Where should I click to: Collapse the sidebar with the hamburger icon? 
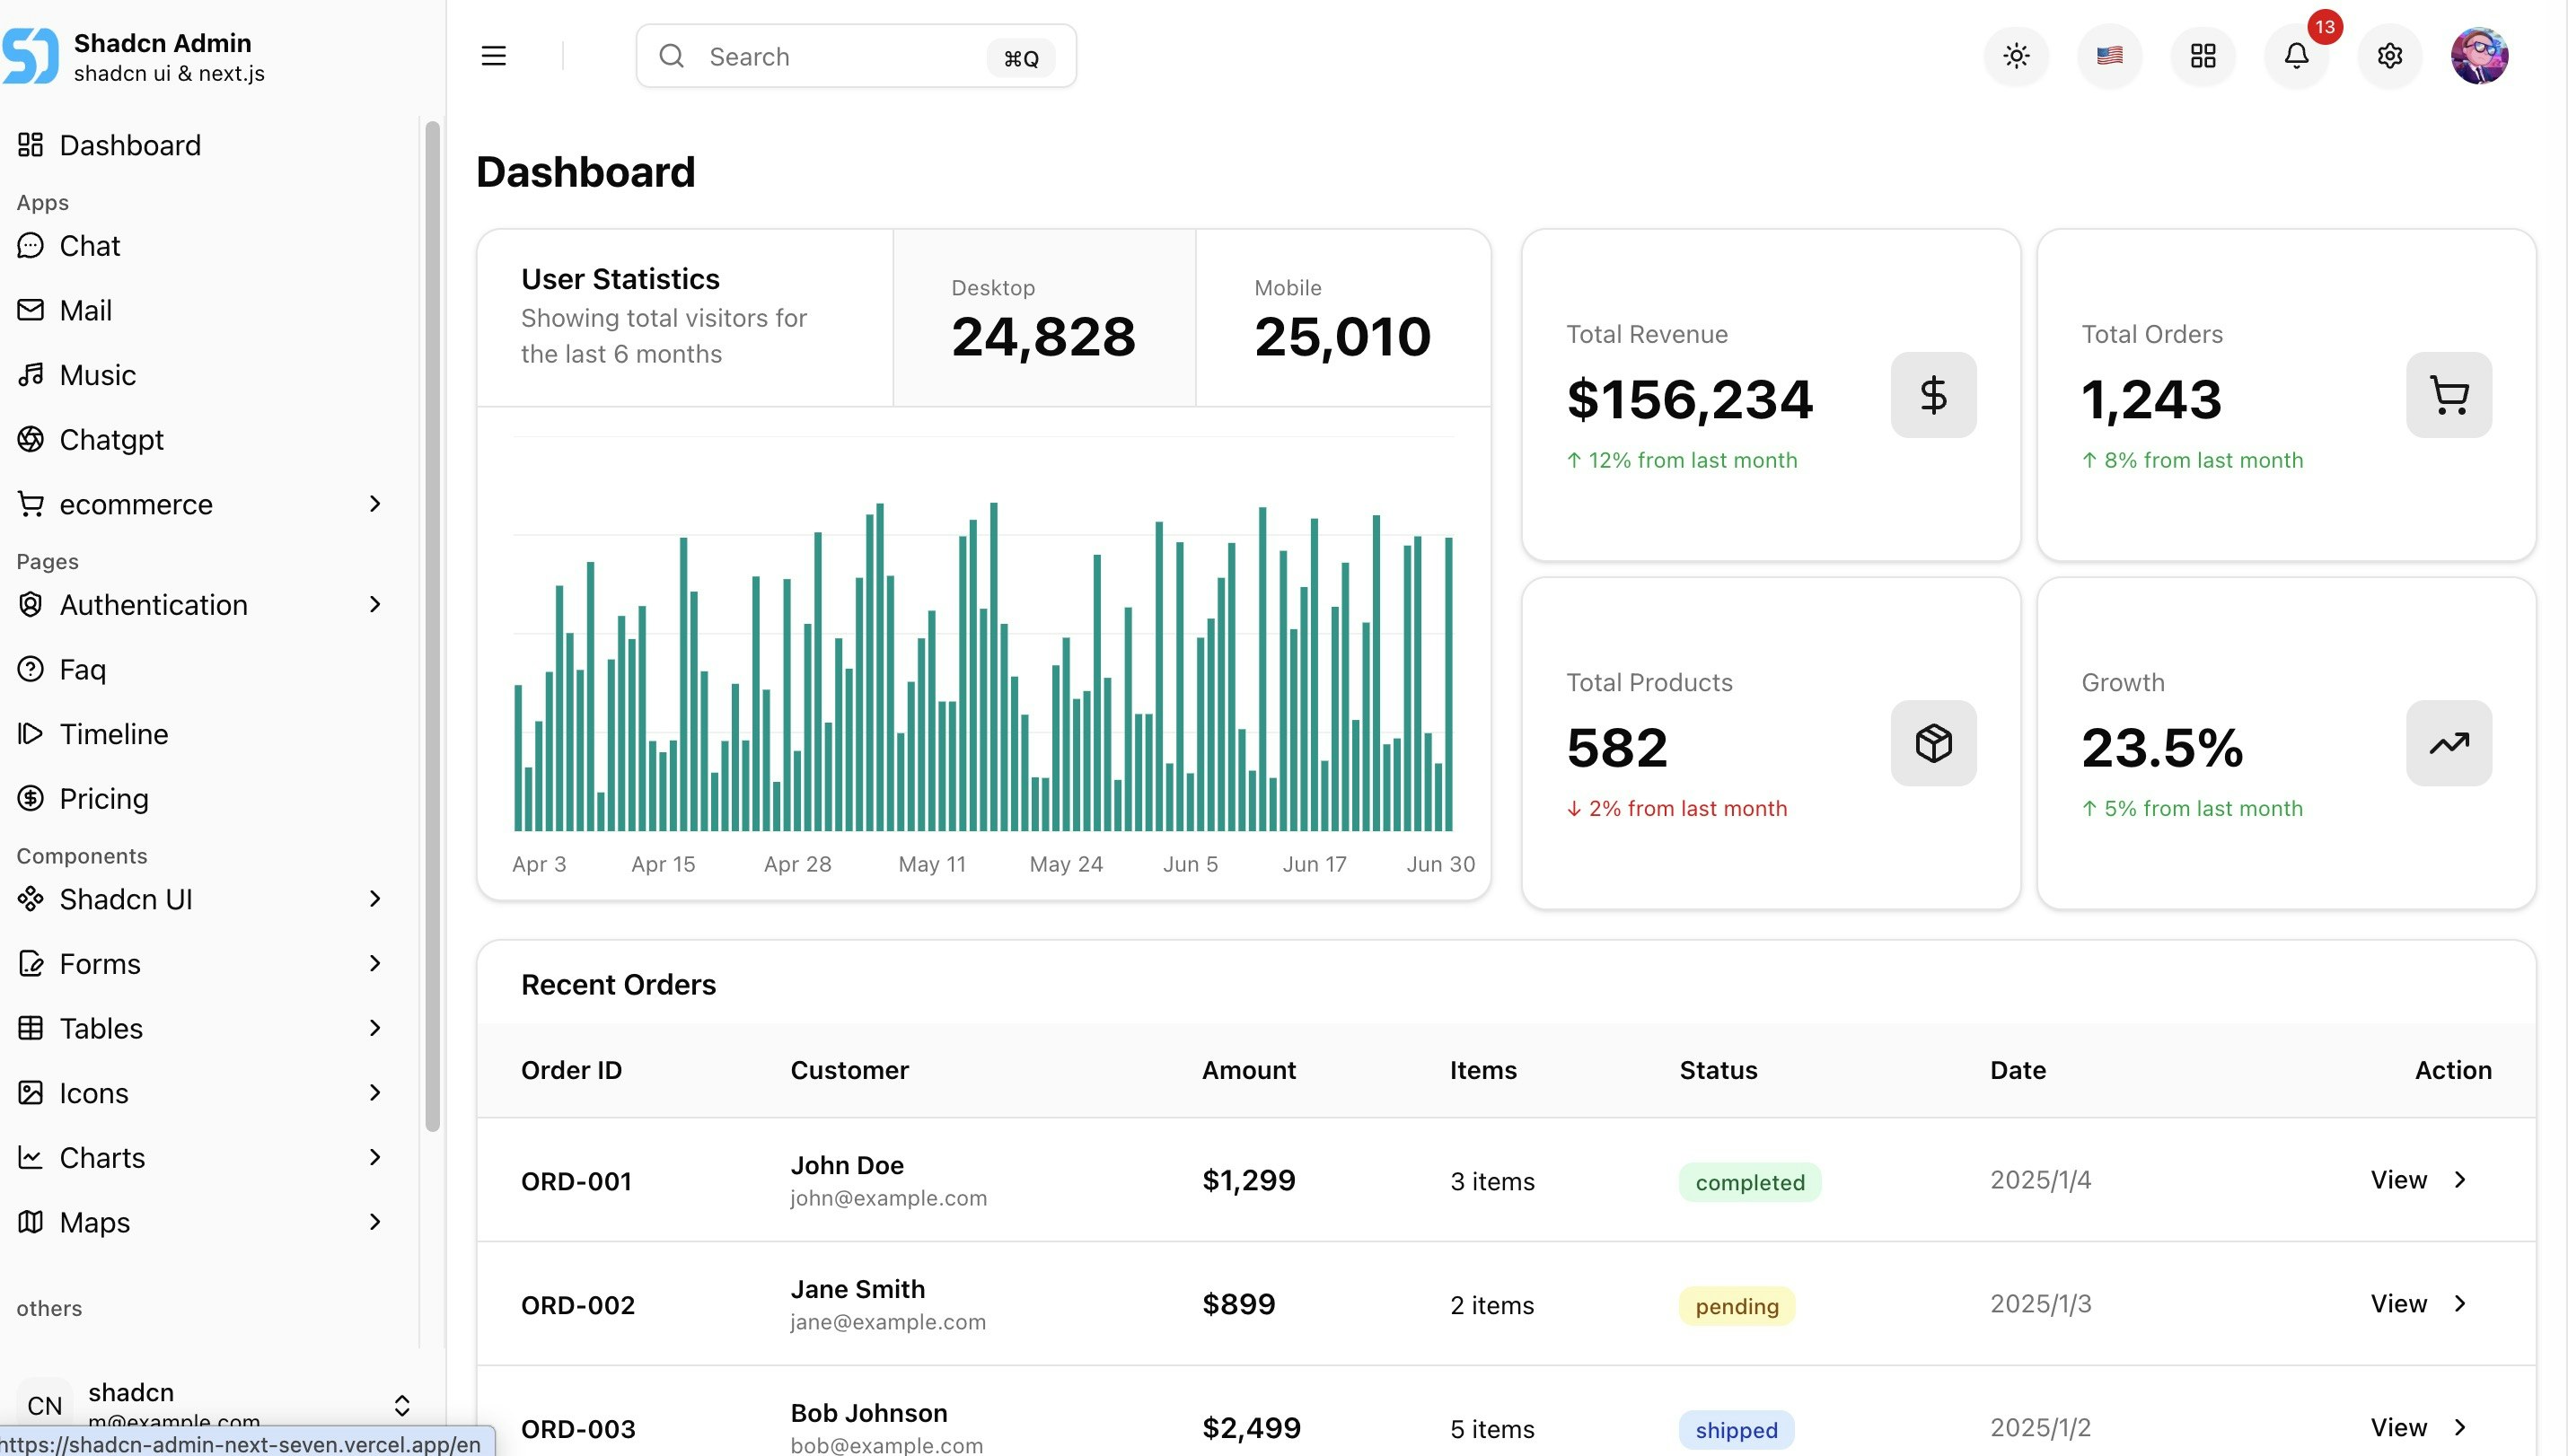click(x=493, y=56)
